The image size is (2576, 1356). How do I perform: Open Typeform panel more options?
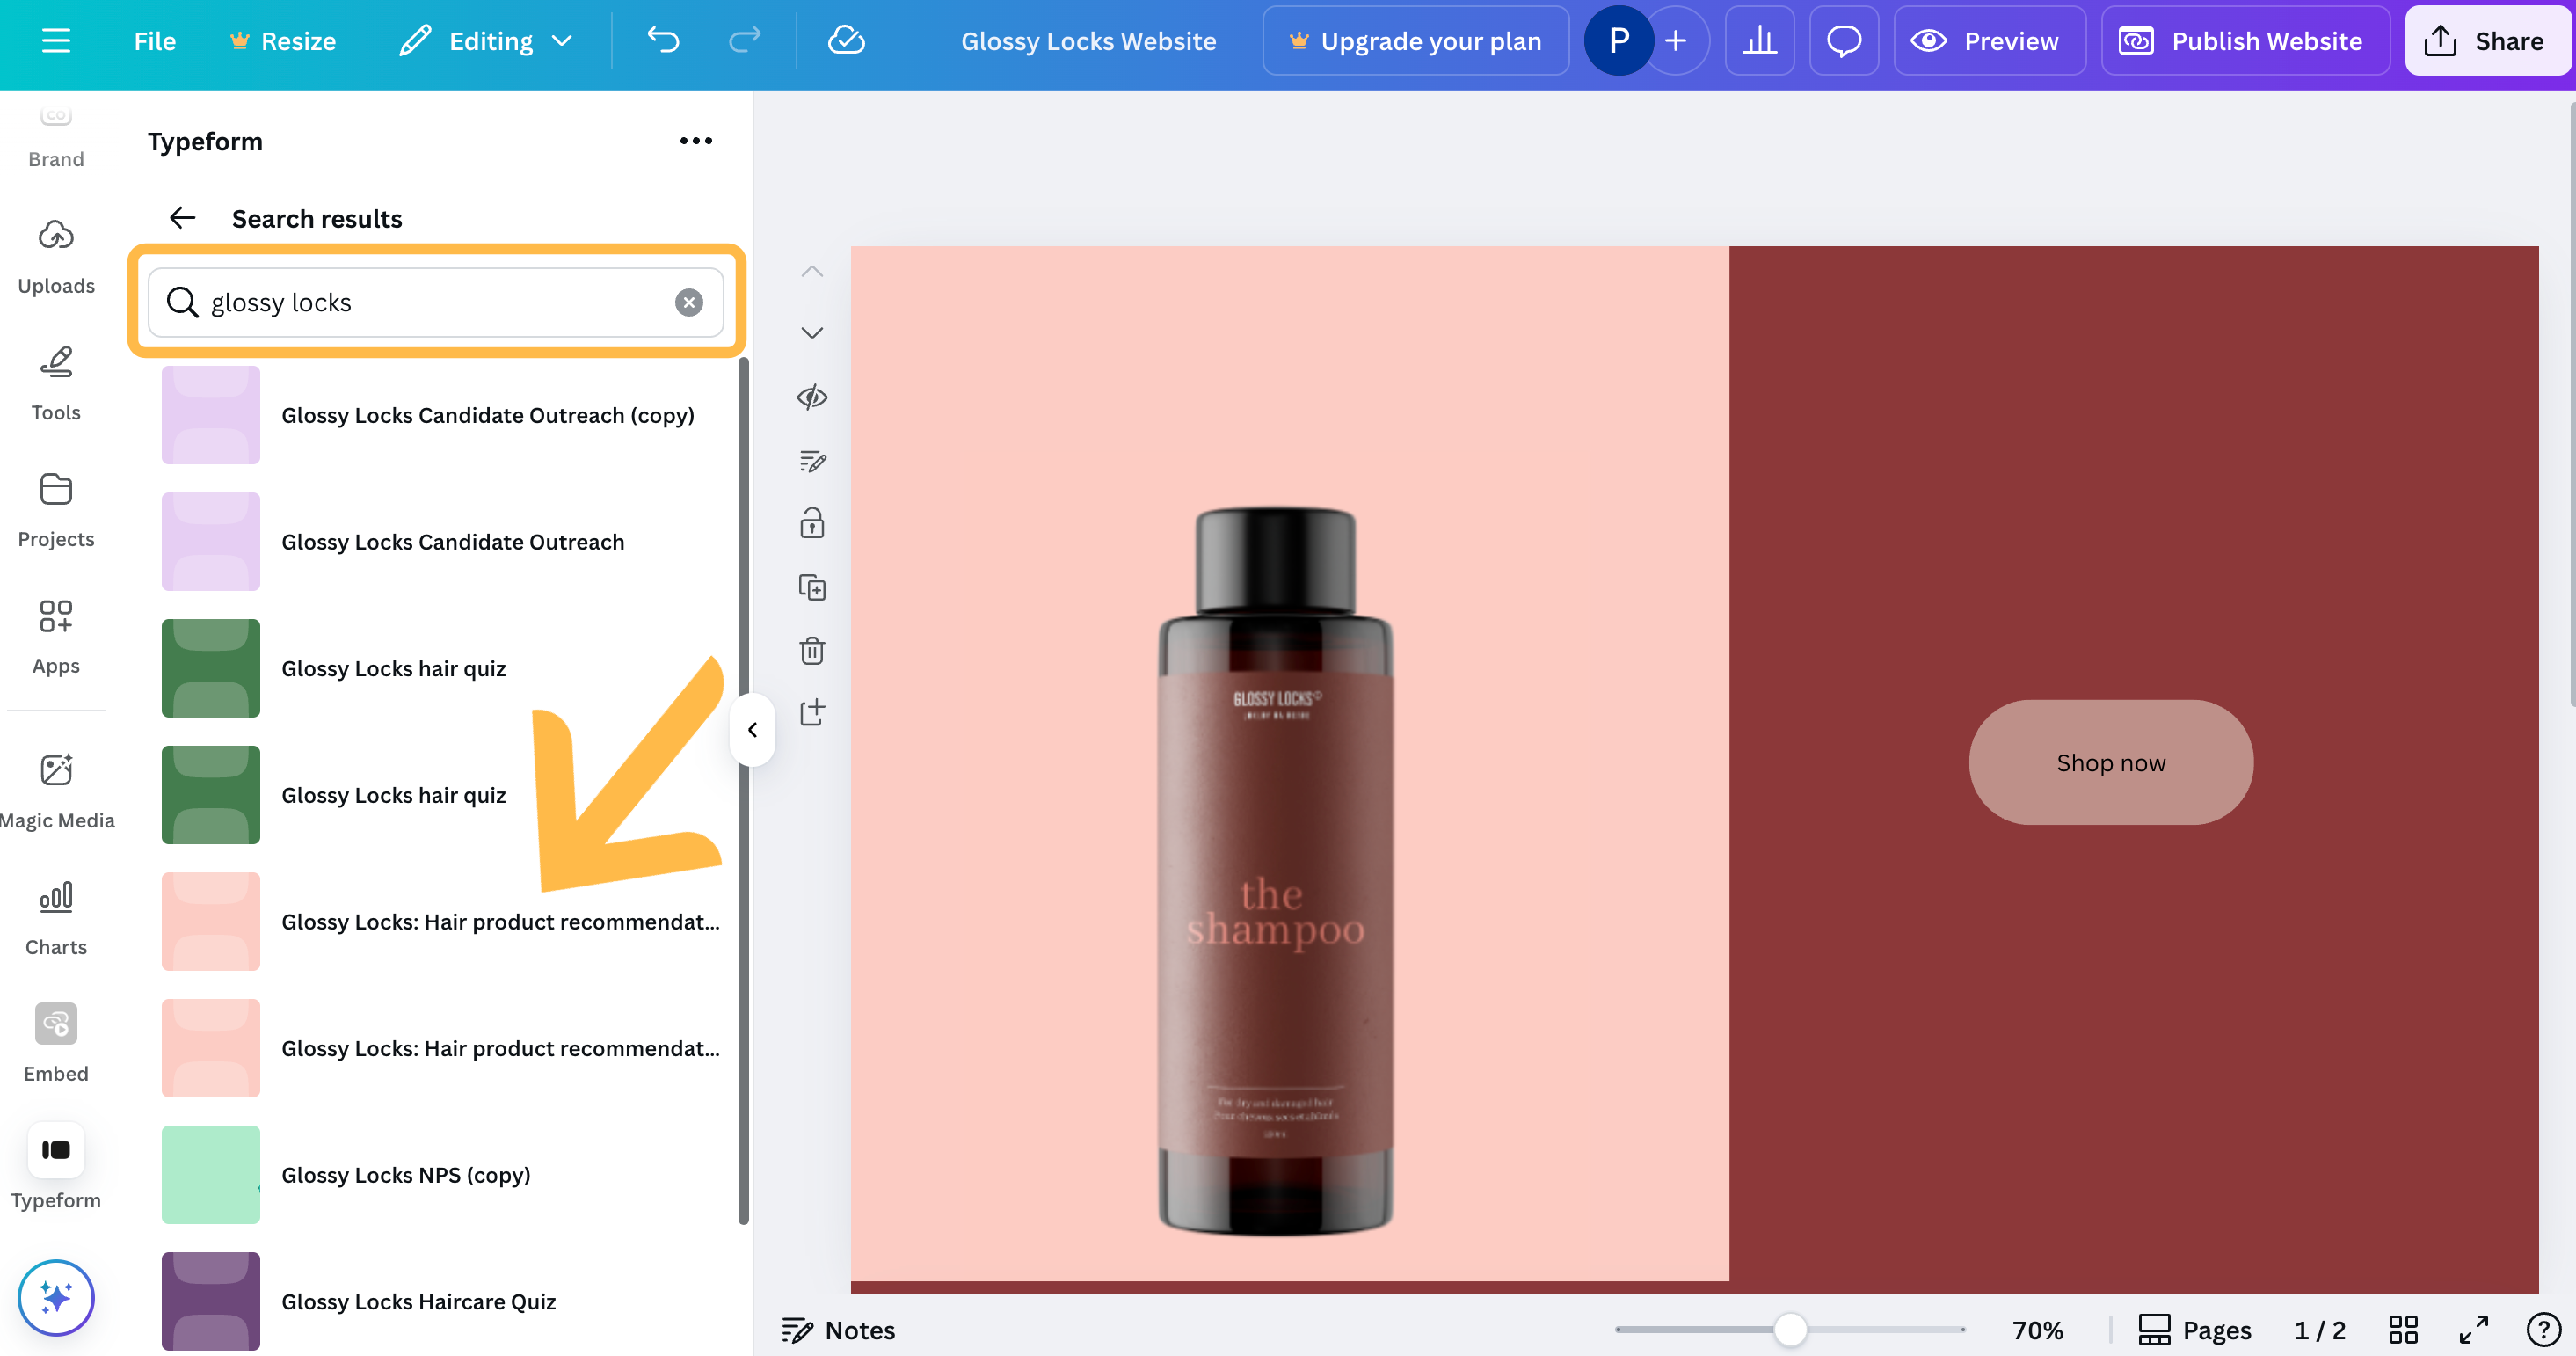696,141
